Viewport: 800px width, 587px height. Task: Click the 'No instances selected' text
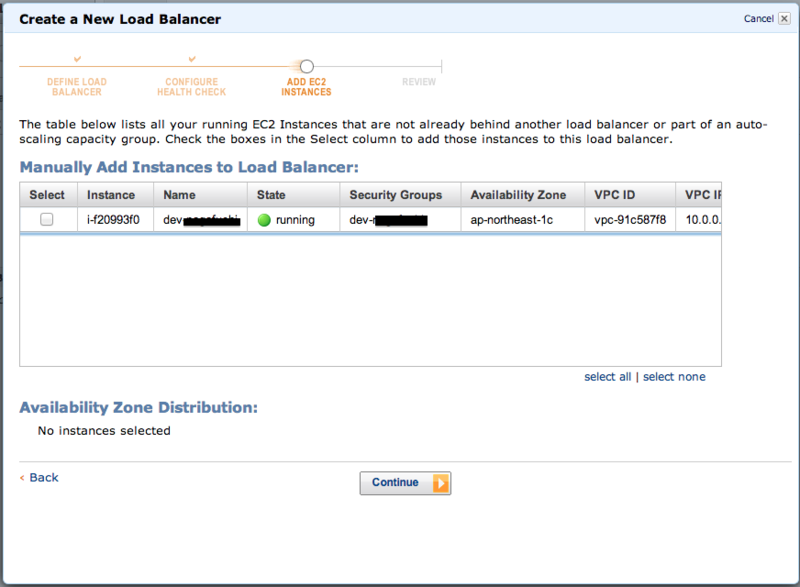point(104,431)
